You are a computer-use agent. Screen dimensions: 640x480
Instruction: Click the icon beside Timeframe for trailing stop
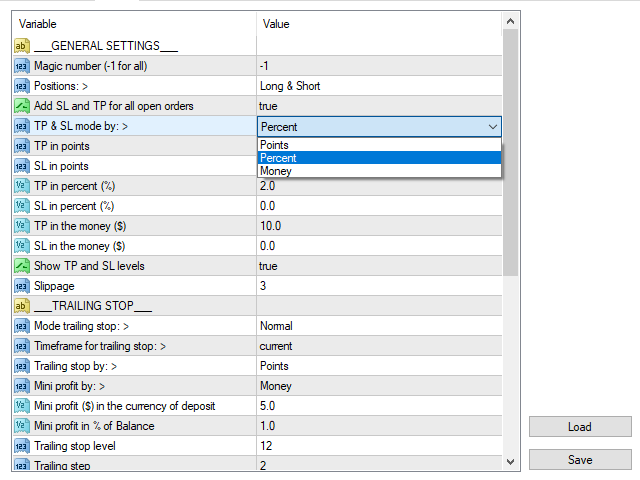pyautogui.click(x=22, y=346)
